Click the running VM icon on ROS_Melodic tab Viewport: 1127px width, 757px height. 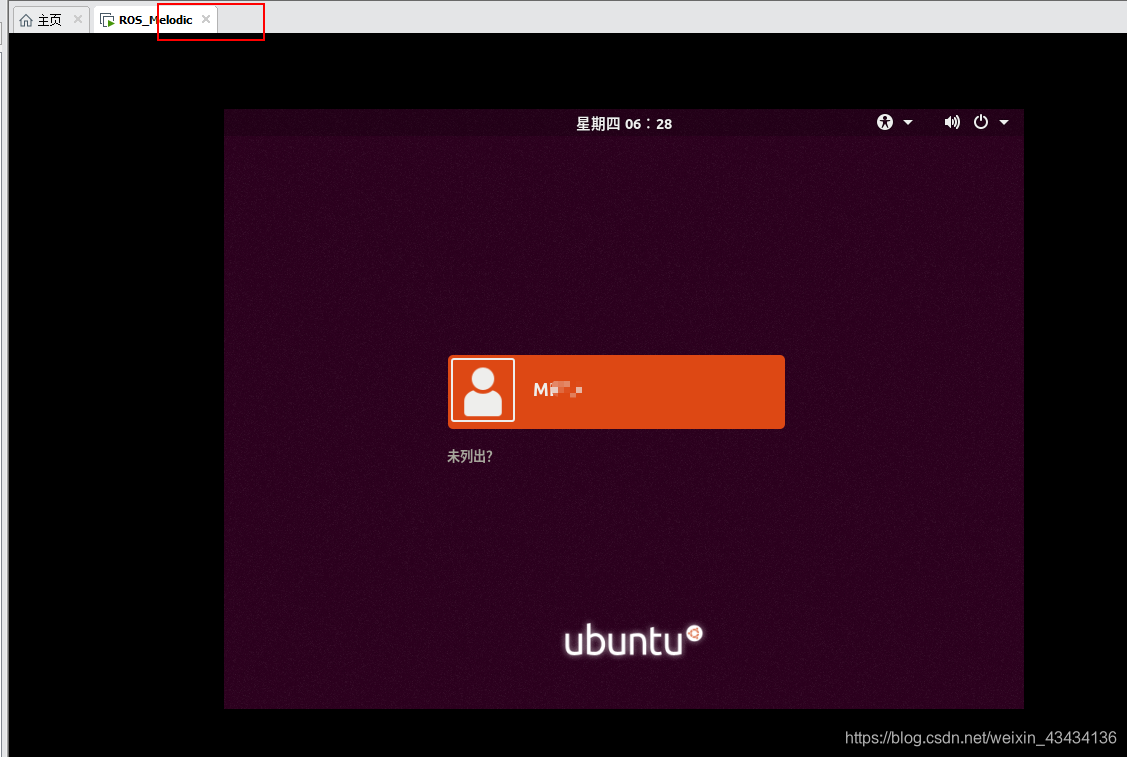tap(107, 20)
